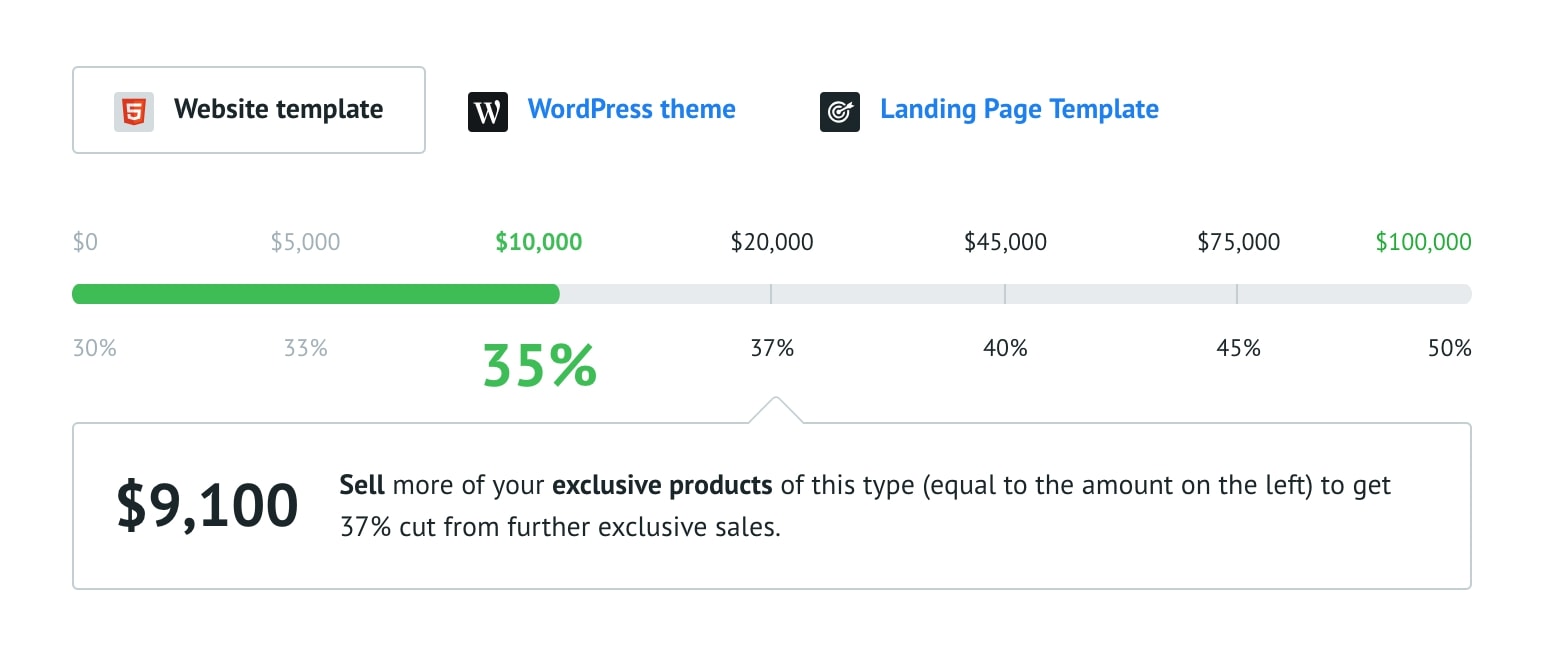Click the 37% commission tier label

coord(772,349)
